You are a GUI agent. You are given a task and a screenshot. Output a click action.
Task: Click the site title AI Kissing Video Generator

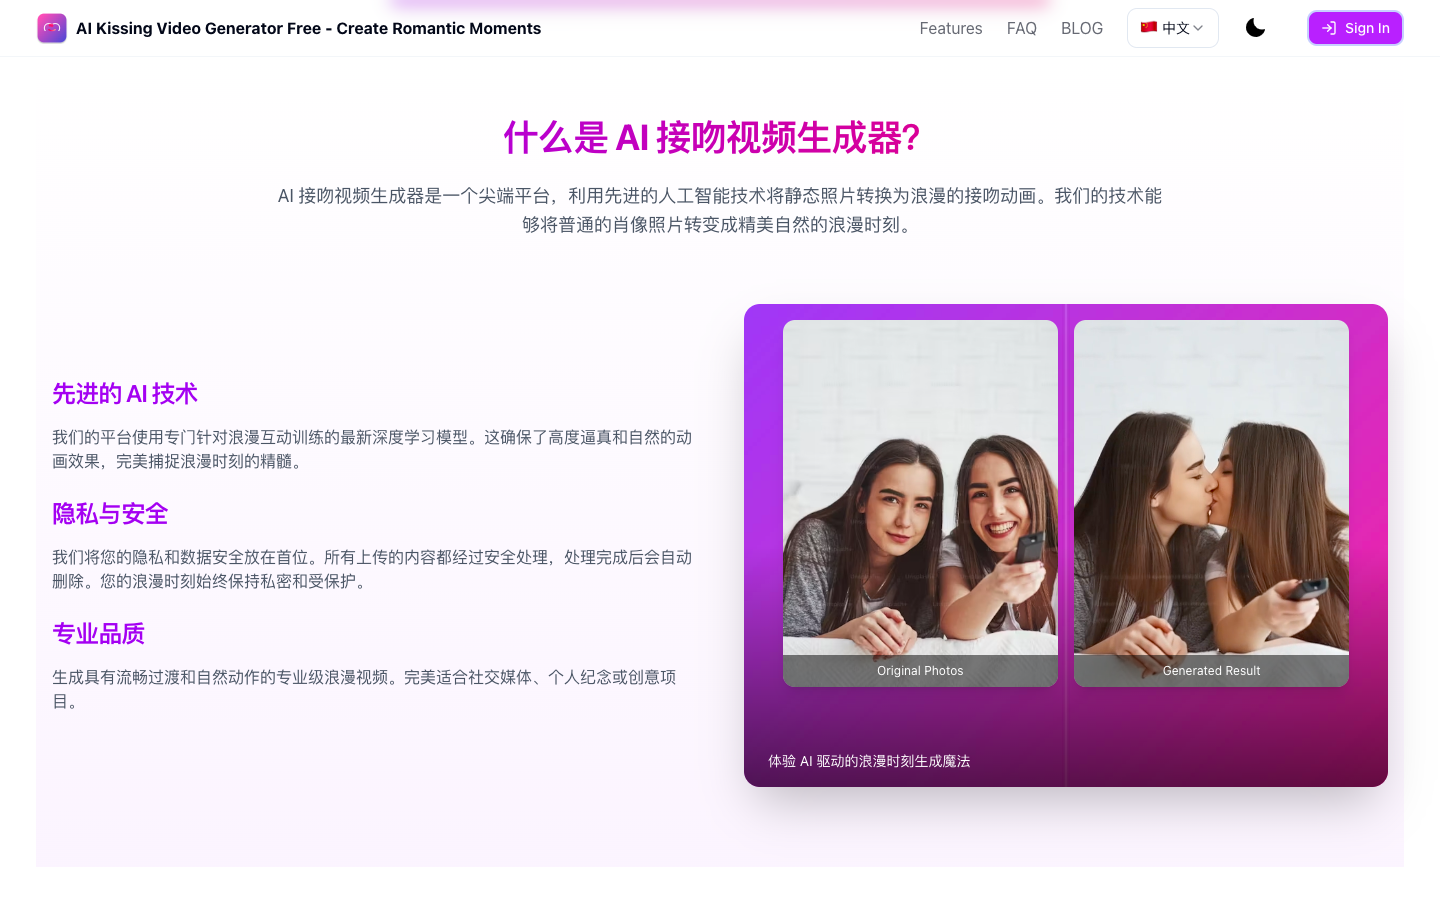(308, 28)
